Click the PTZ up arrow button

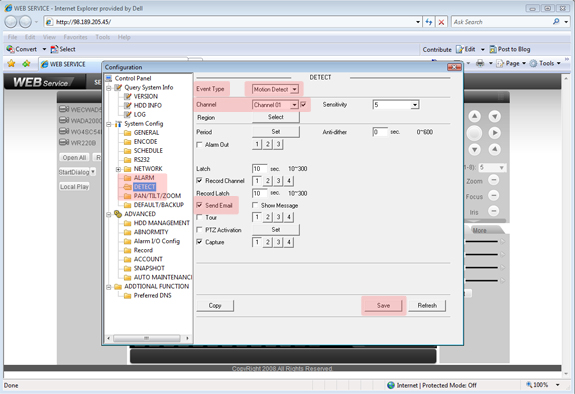tap(475, 116)
